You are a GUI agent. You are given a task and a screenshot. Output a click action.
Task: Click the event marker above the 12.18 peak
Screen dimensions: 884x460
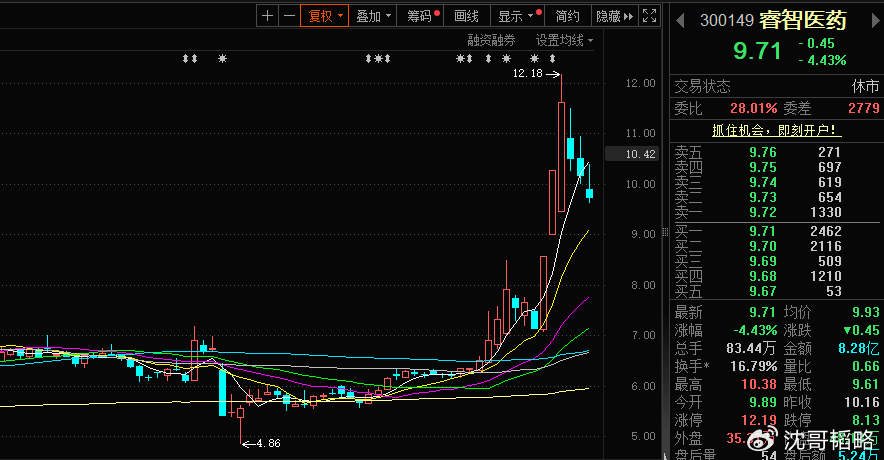click(551, 59)
